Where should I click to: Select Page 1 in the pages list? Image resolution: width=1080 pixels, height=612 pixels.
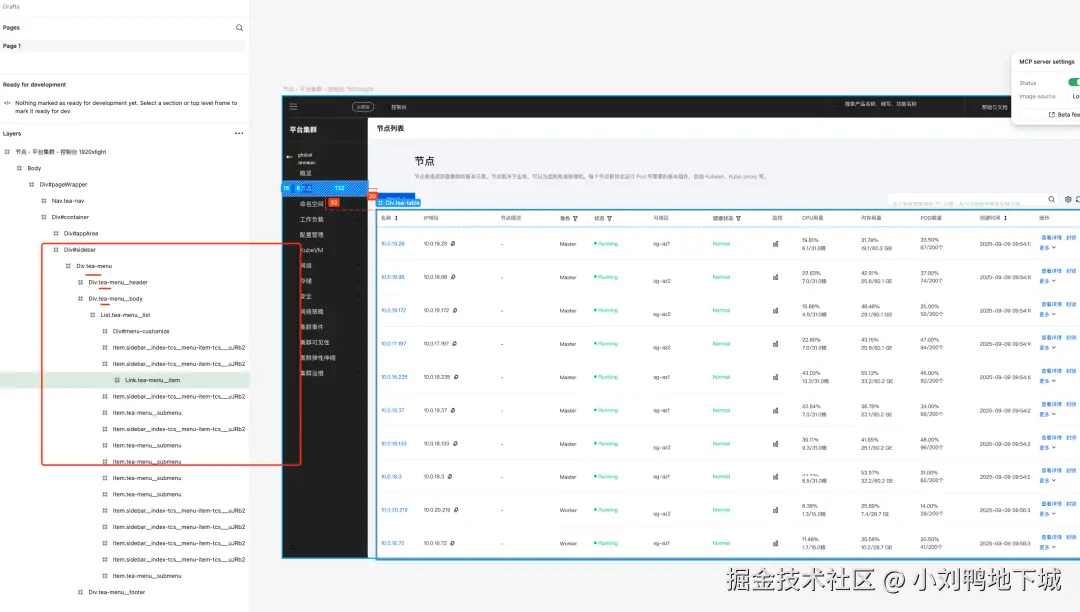coord(123,46)
